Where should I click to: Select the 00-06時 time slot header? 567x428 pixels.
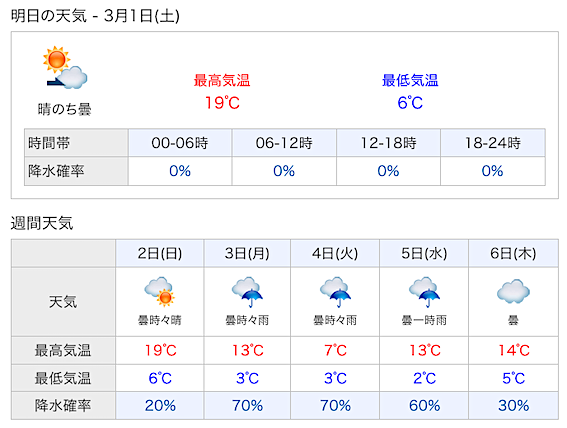180,143
